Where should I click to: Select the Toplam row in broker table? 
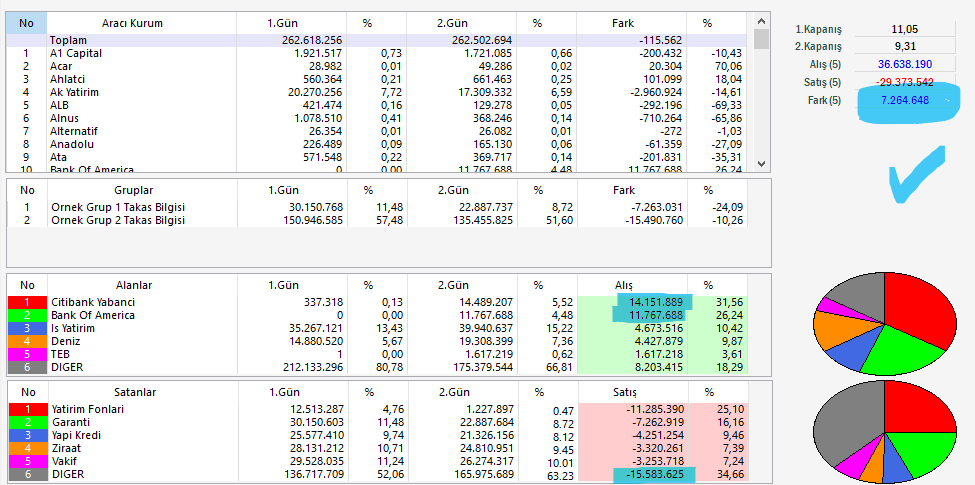coord(376,40)
